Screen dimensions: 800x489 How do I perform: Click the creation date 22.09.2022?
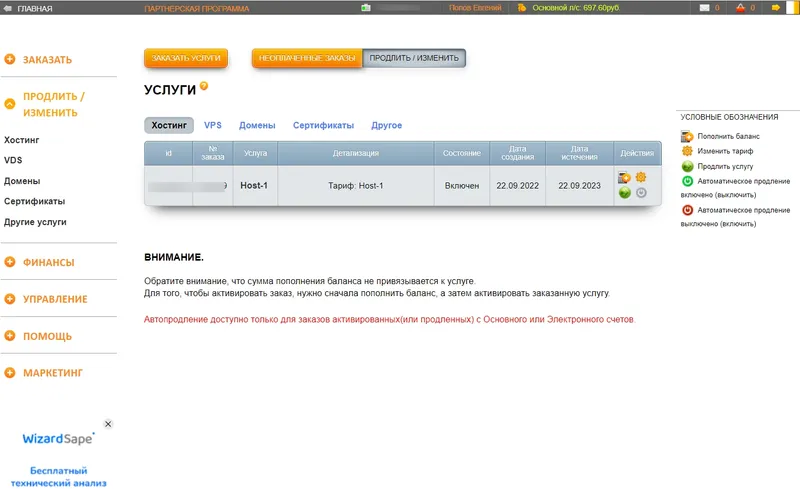(517, 186)
